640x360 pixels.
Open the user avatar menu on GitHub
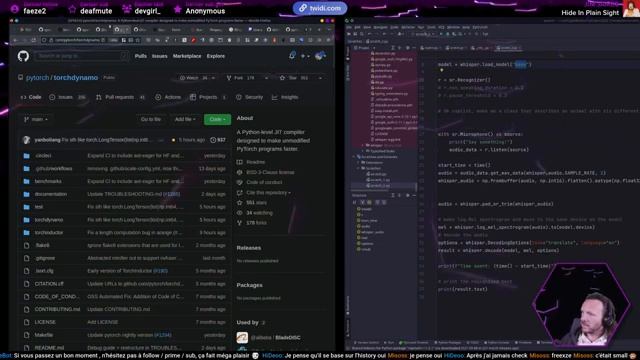(x=320, y=56)
